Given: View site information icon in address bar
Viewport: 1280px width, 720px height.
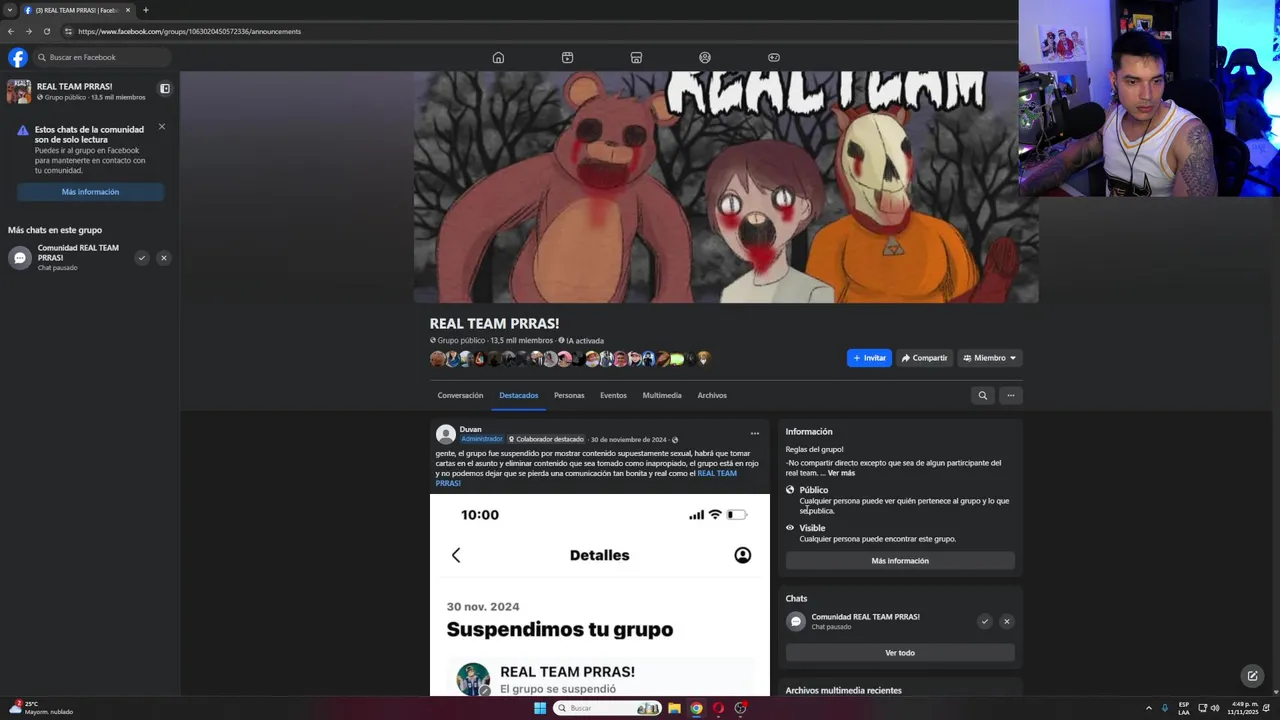Looking at the screenshot, I should (68, 31).
